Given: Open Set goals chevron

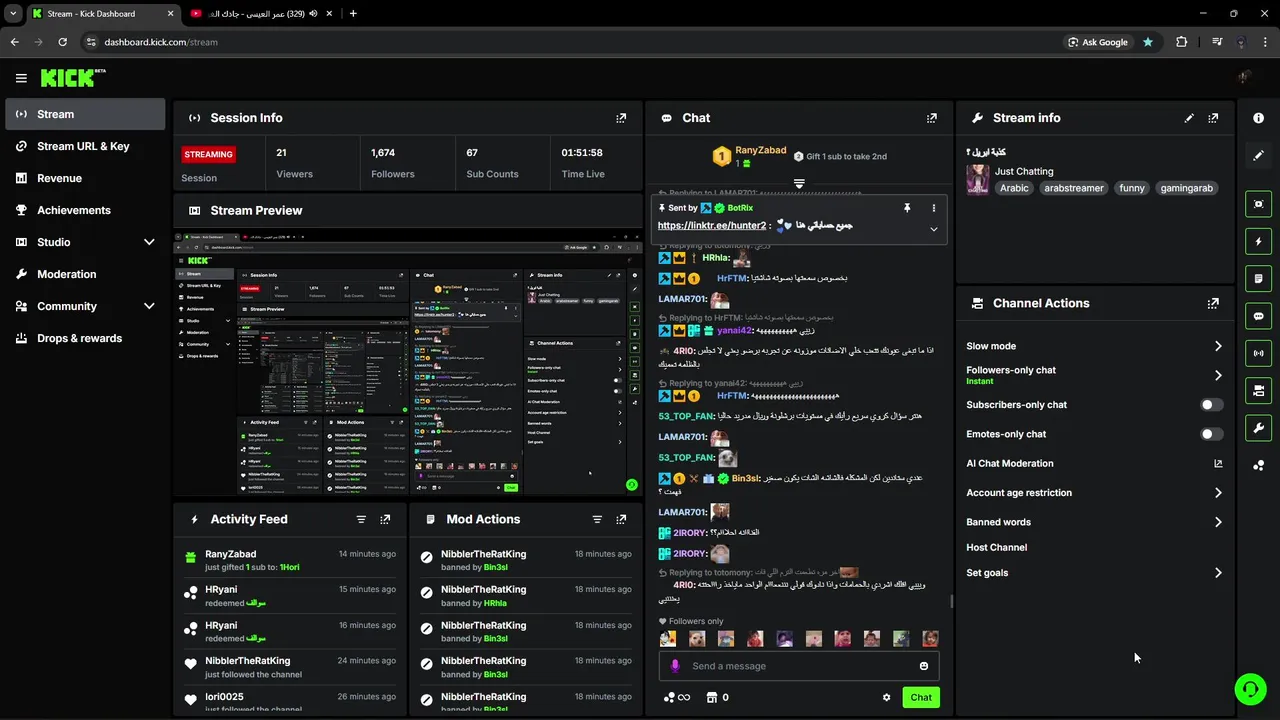Looking at the screenshot, I should click(x=1218, y=573).
